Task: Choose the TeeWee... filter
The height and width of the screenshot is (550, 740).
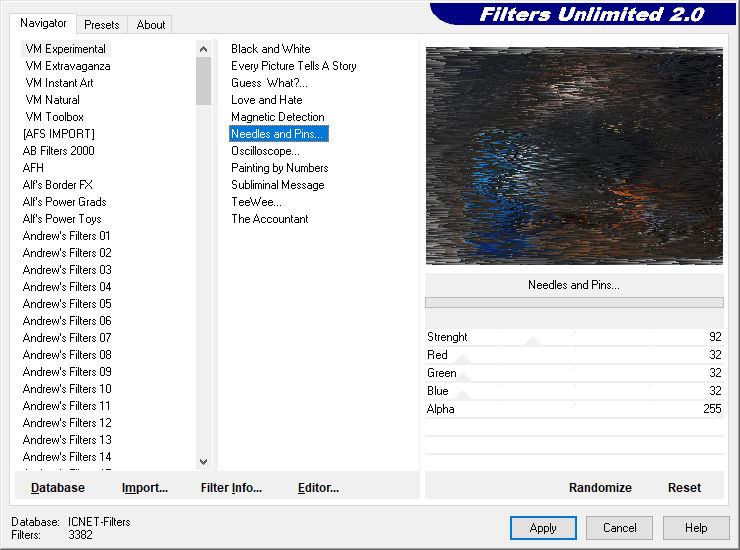Action: point(256,202)
